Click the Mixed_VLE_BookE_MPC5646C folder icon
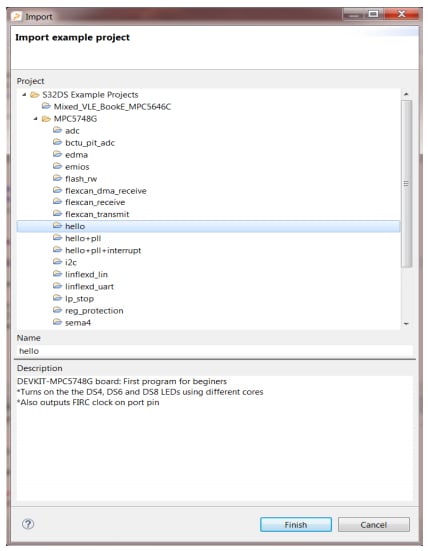428x551 pixels. [x=46, y=106]
